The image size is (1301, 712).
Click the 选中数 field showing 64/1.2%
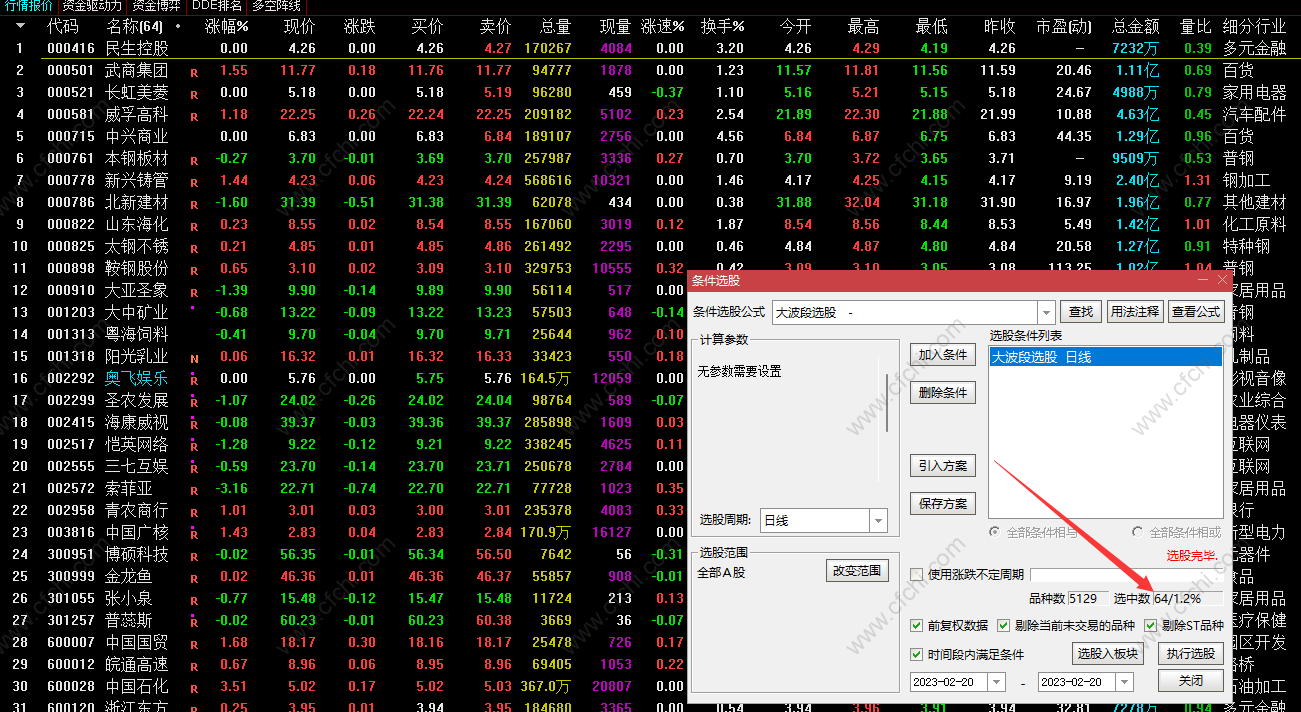[1188, 598]
